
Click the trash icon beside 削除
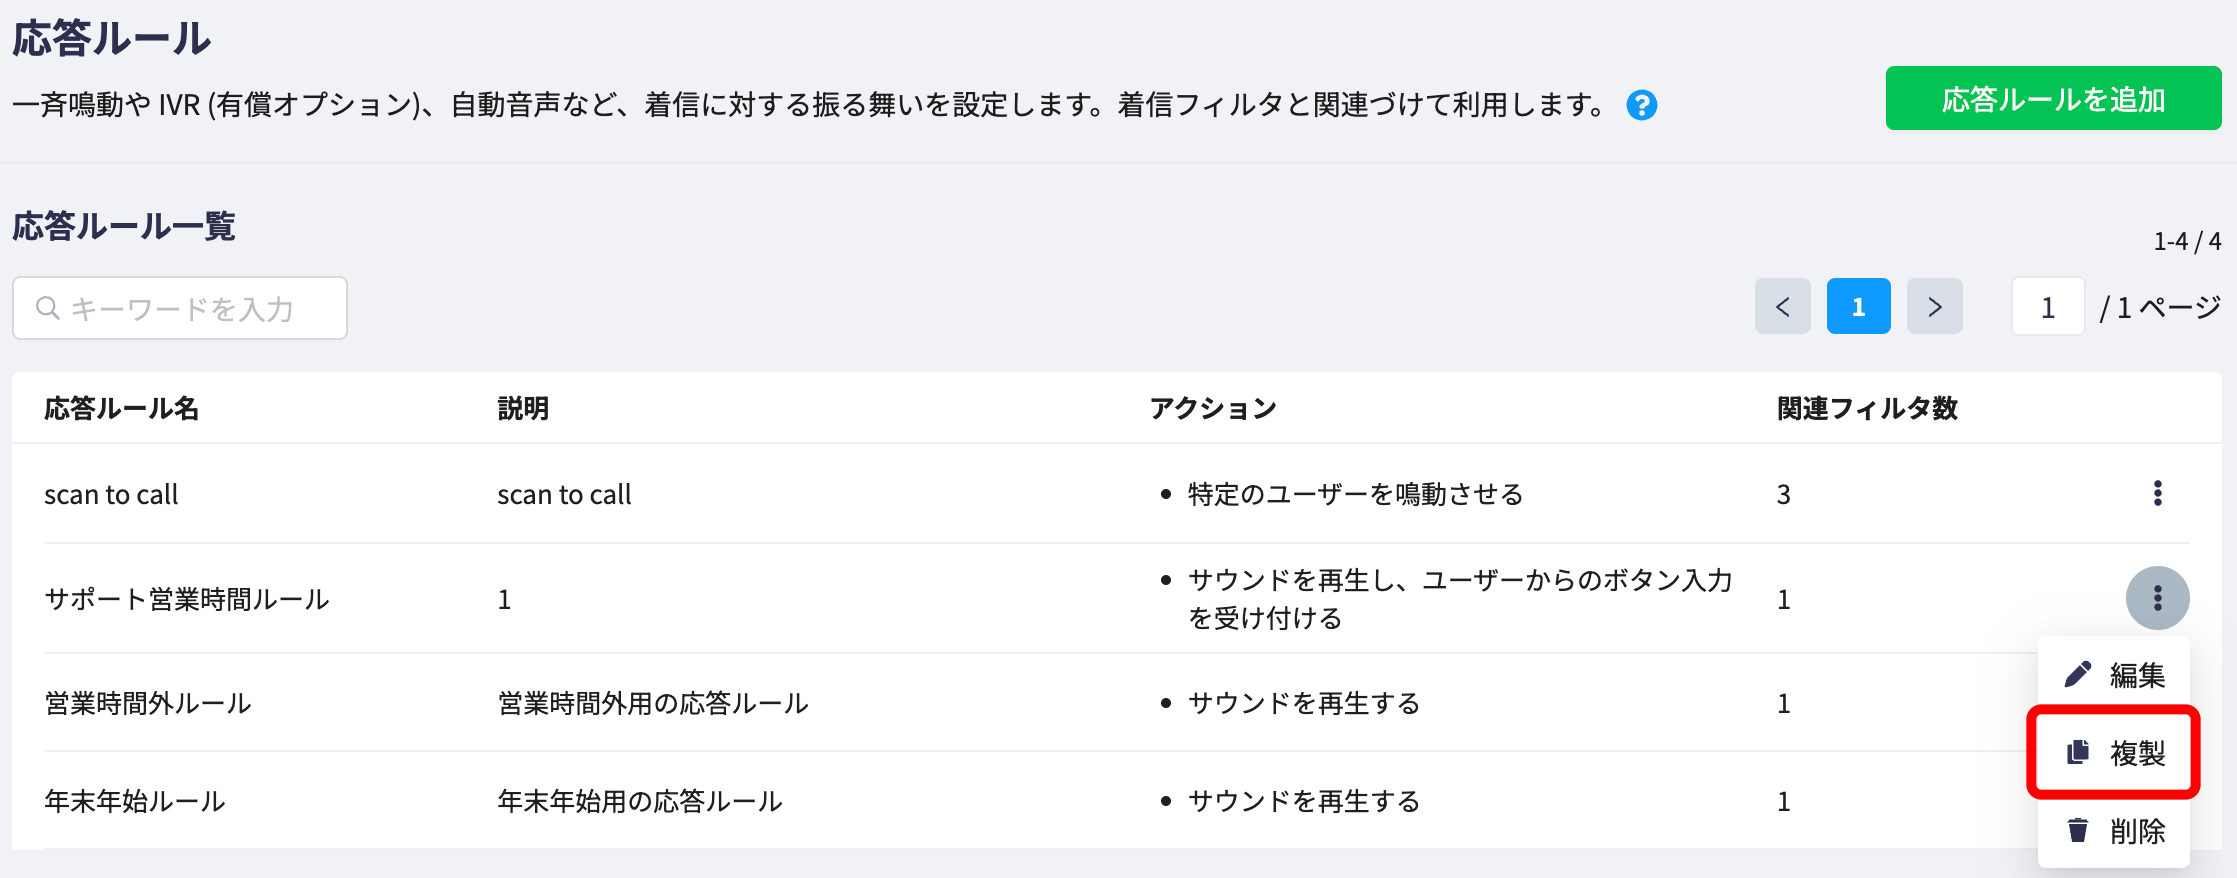click(2078, 830)
